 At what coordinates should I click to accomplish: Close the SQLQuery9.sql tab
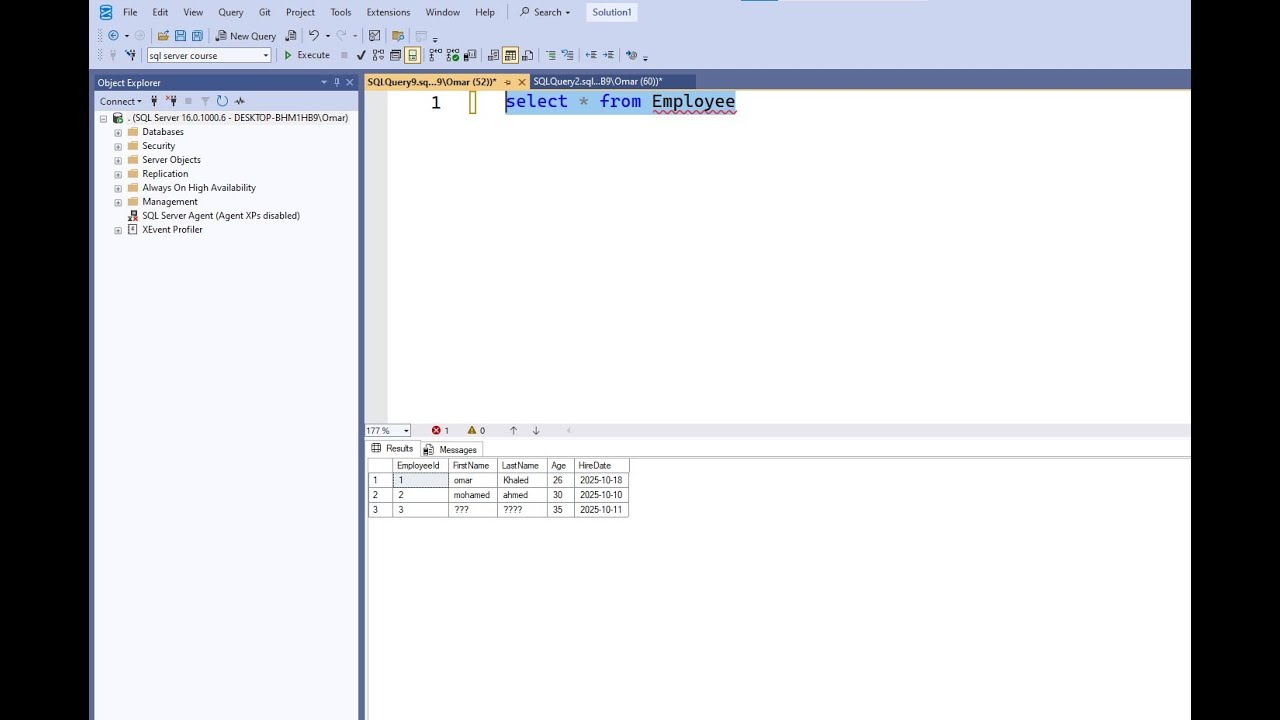[521, 82]
